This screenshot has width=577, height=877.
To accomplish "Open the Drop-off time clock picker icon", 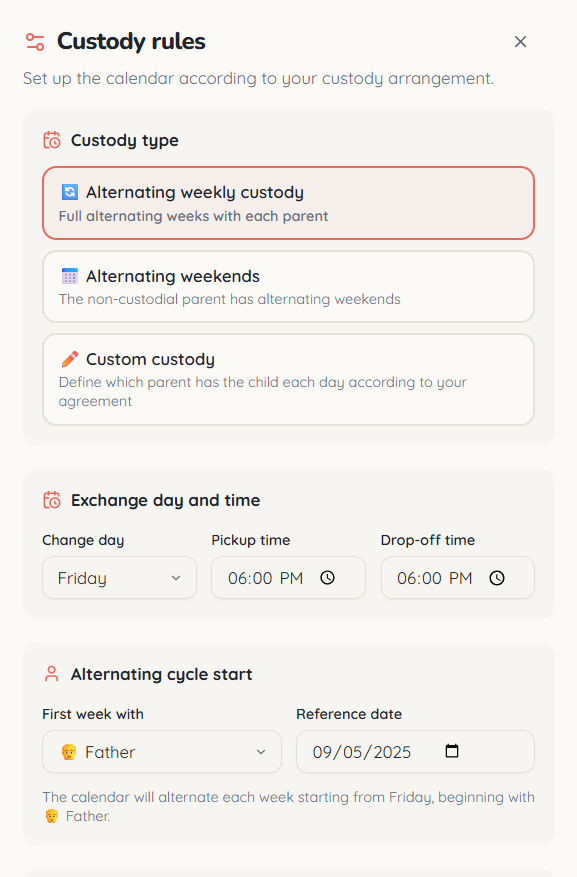I will point(497,578).
